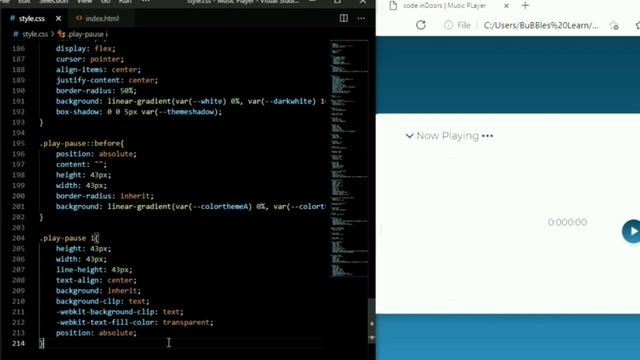
Task: Click .play-pause i breadcrumb segment
Action: pos(83,34)
